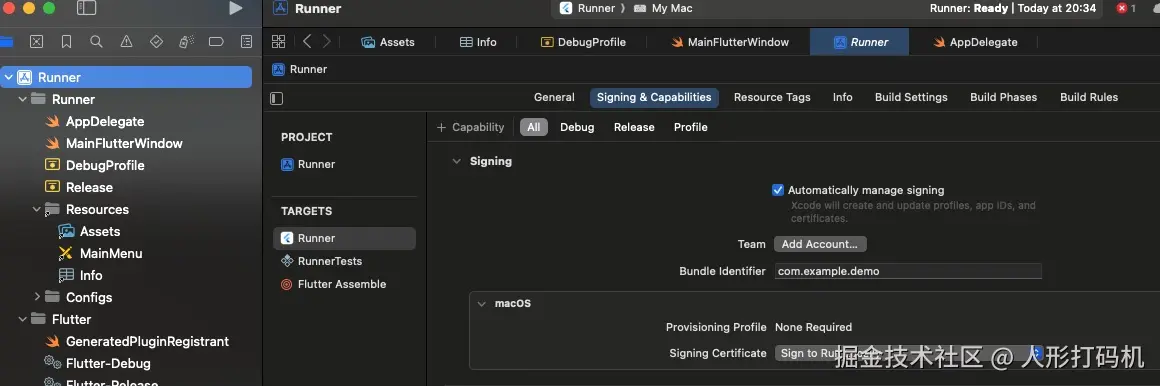1160x386 pixels.
Task: Select the All configurations filter
Action: point(533,127)
